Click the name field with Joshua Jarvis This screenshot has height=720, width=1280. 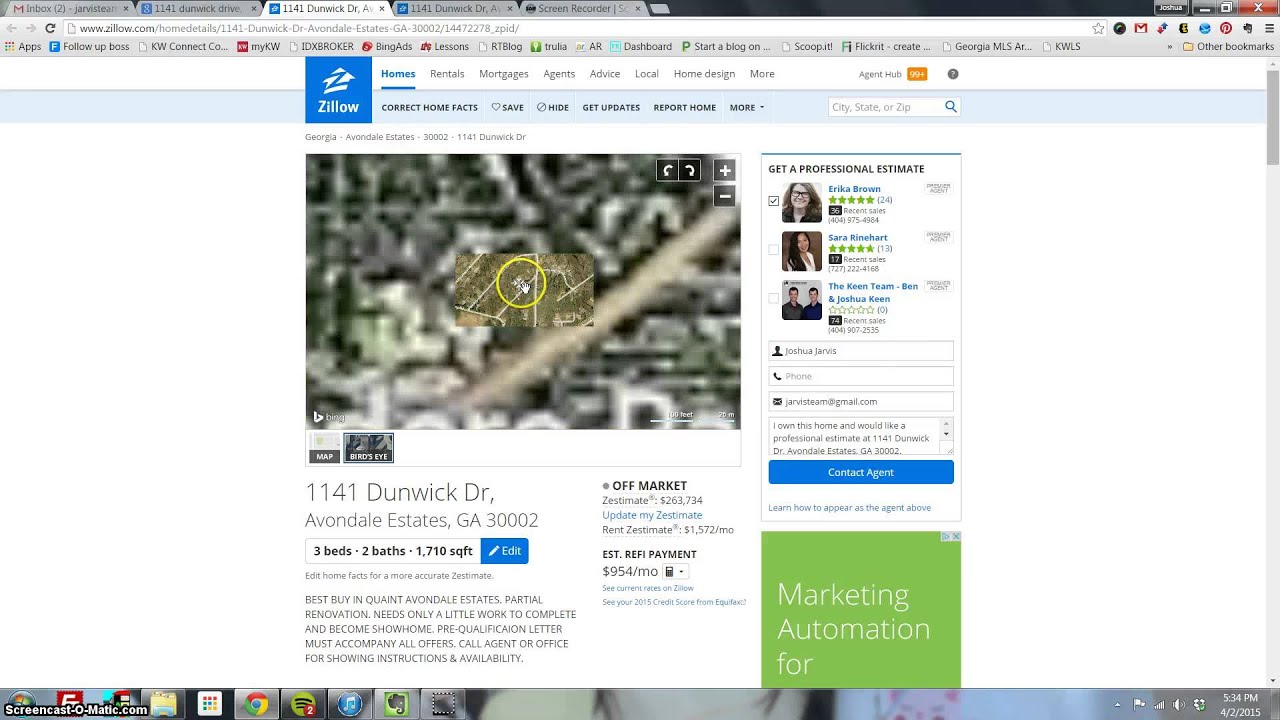pos(861,351)
